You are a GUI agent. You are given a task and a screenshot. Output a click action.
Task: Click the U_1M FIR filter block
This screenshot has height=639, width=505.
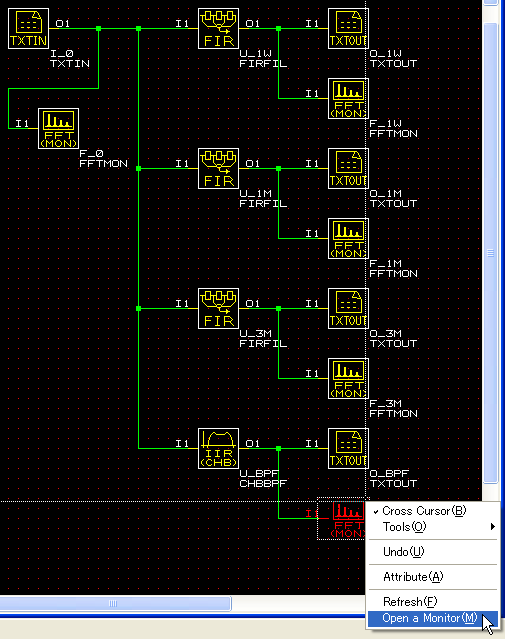[x=218, y=169]
